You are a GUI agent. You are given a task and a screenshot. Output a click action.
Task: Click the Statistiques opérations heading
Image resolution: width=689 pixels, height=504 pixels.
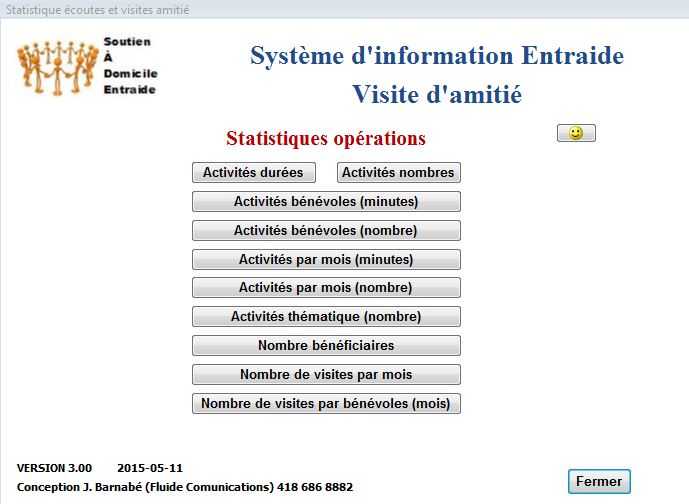(x=326, y=138)
